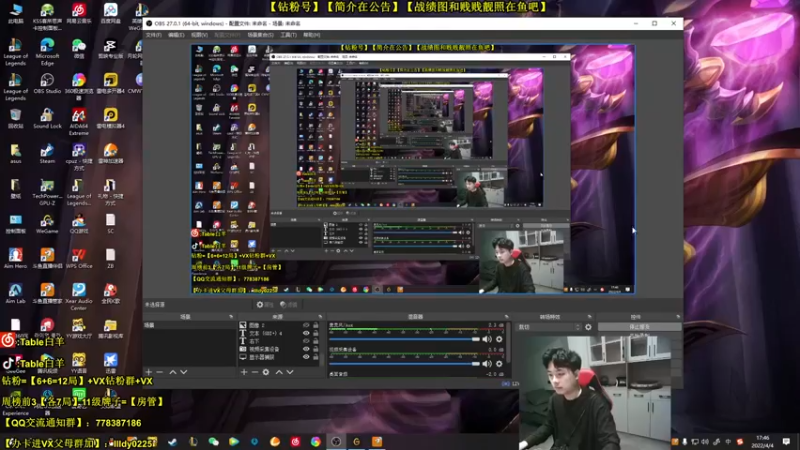Open WeChat from the taskbar

(x=213, y=442)
